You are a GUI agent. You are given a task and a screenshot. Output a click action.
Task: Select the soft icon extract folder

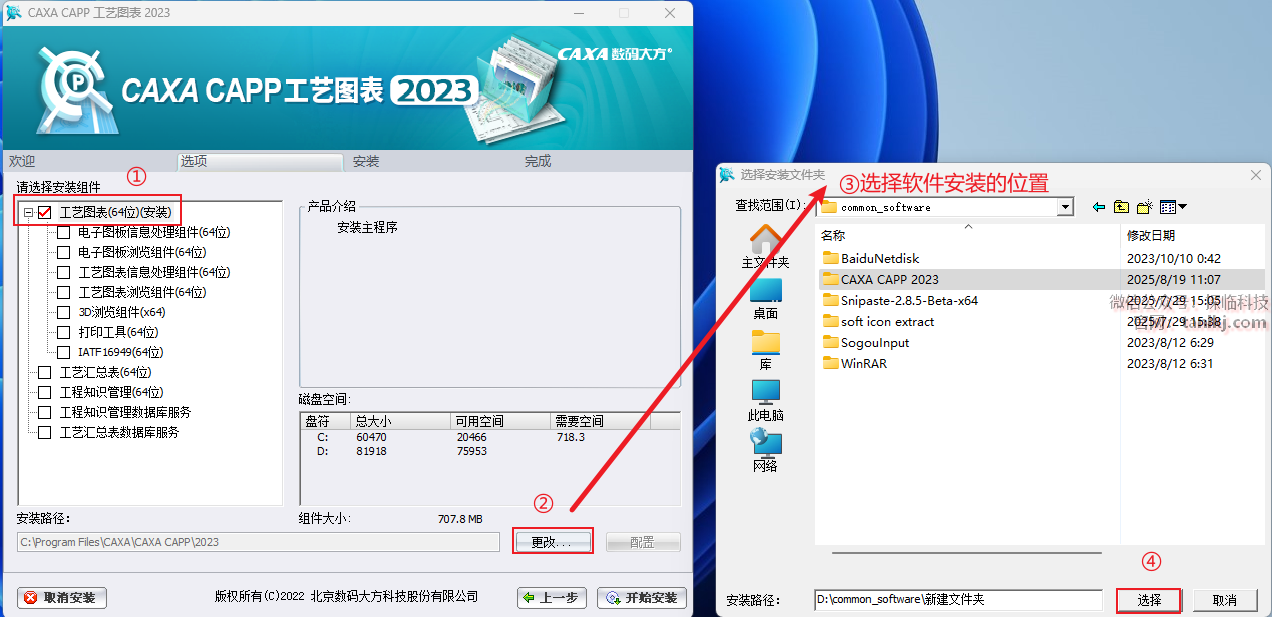coord(878,321)
